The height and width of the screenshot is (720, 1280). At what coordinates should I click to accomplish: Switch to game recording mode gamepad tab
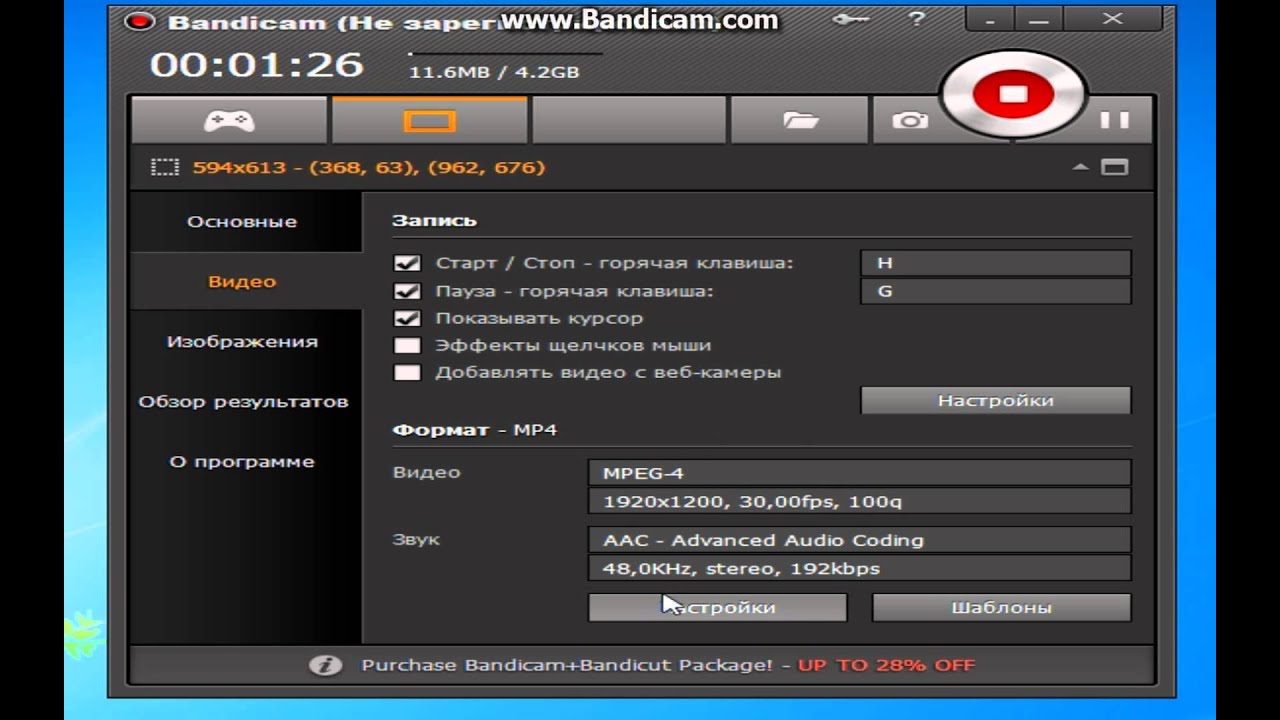[229, 121]
